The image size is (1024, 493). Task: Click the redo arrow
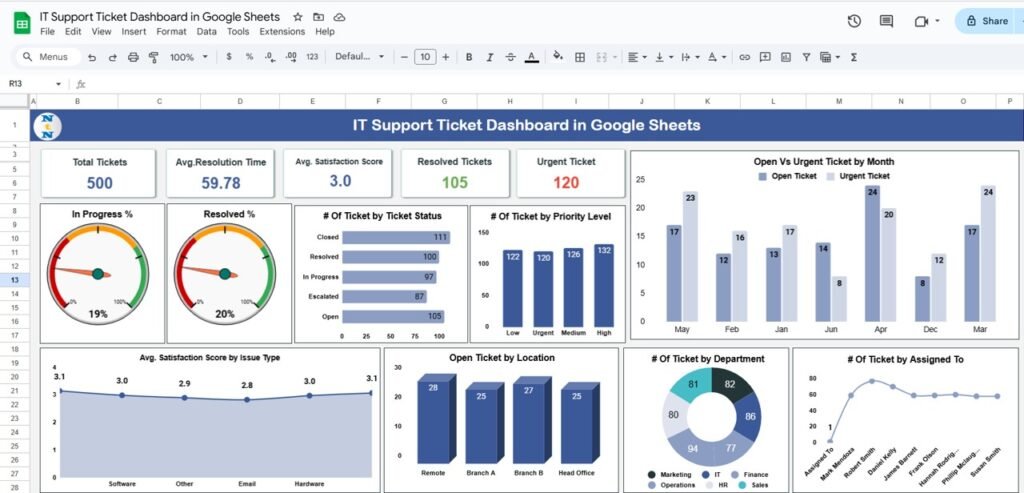[112, 57]
